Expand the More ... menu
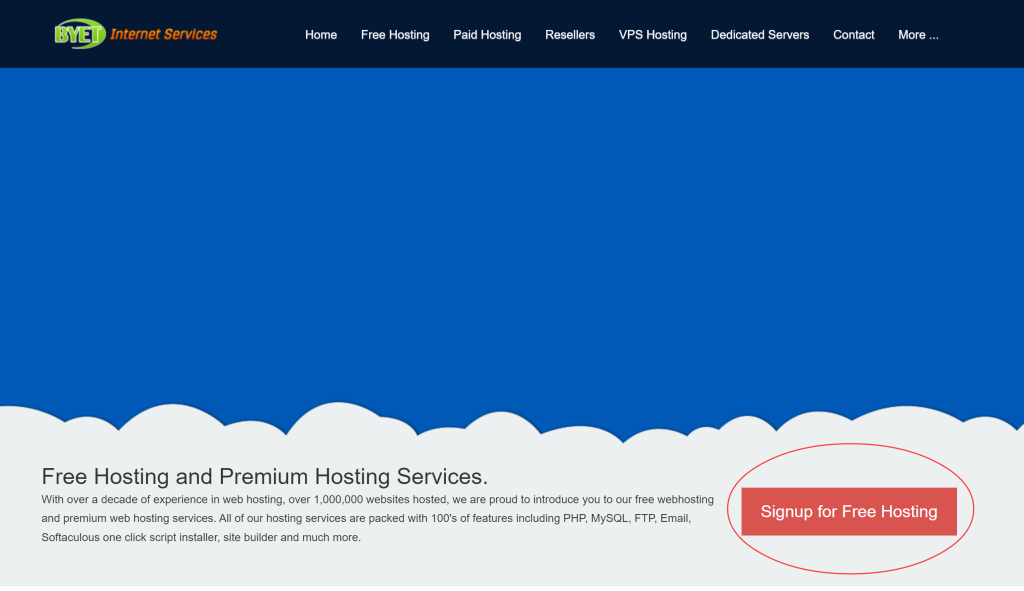 [x=918, y=35]
